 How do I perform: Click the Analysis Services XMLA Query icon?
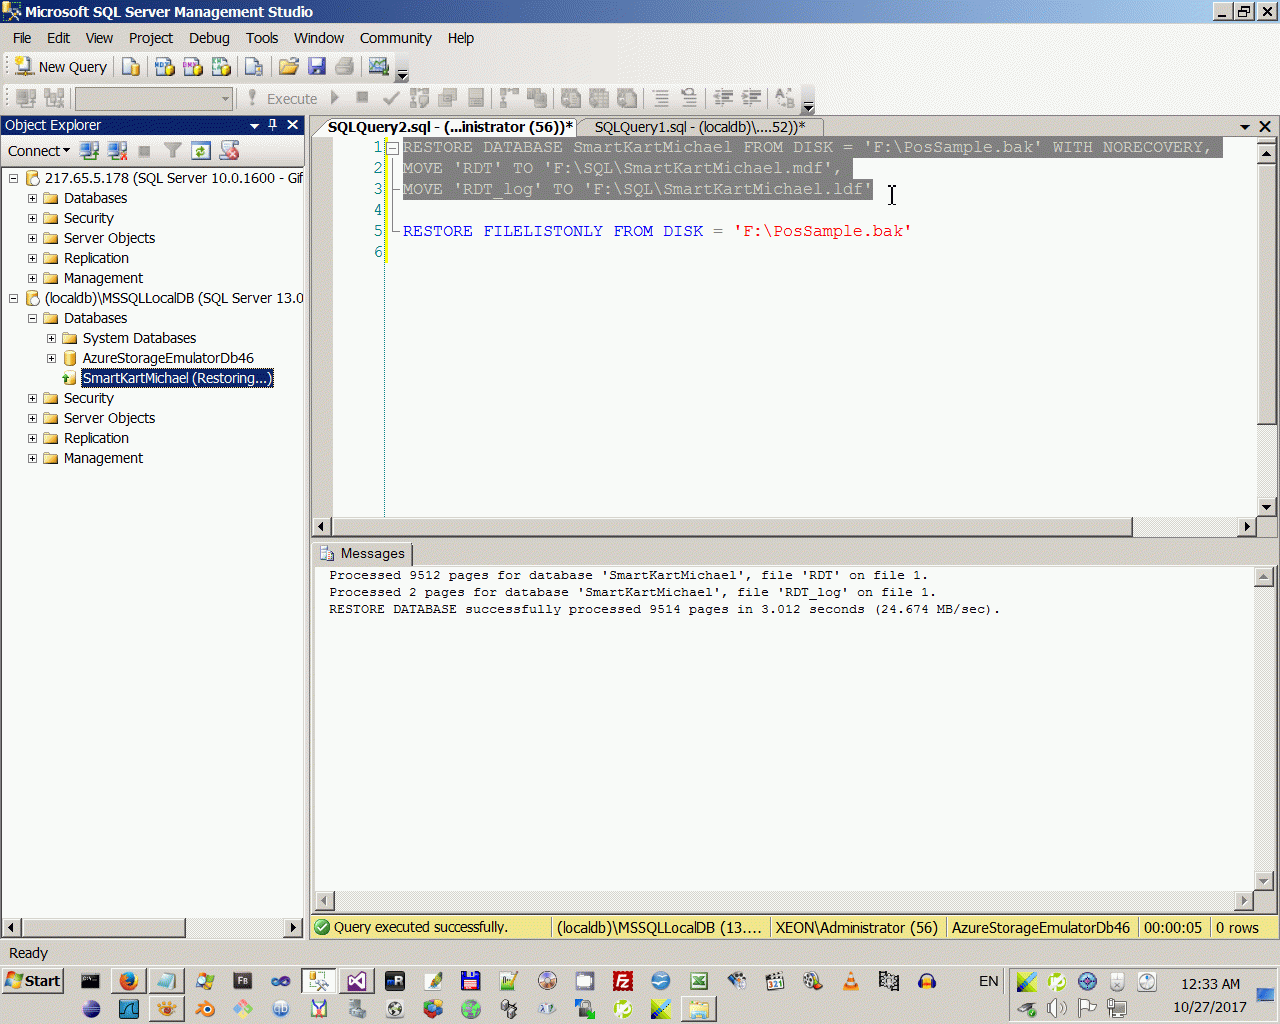coord(221,67)
